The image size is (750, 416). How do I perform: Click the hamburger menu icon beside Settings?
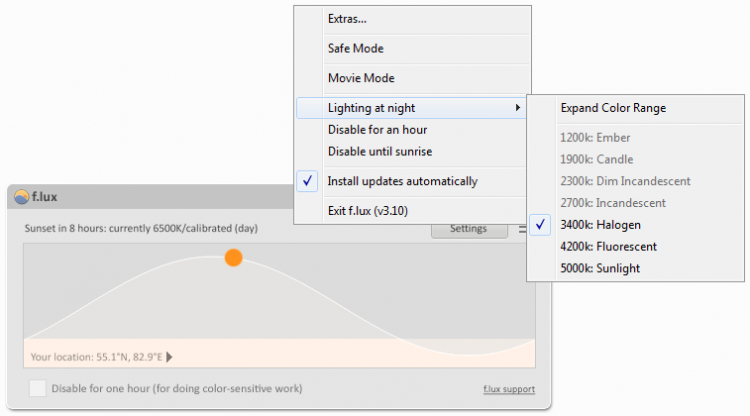tap(521, 229)
